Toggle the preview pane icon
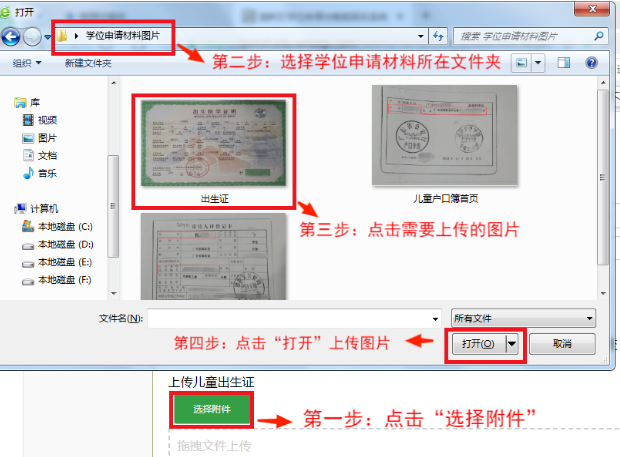The height and width of the screenshot is (457, 620). [x=564, y=63]
